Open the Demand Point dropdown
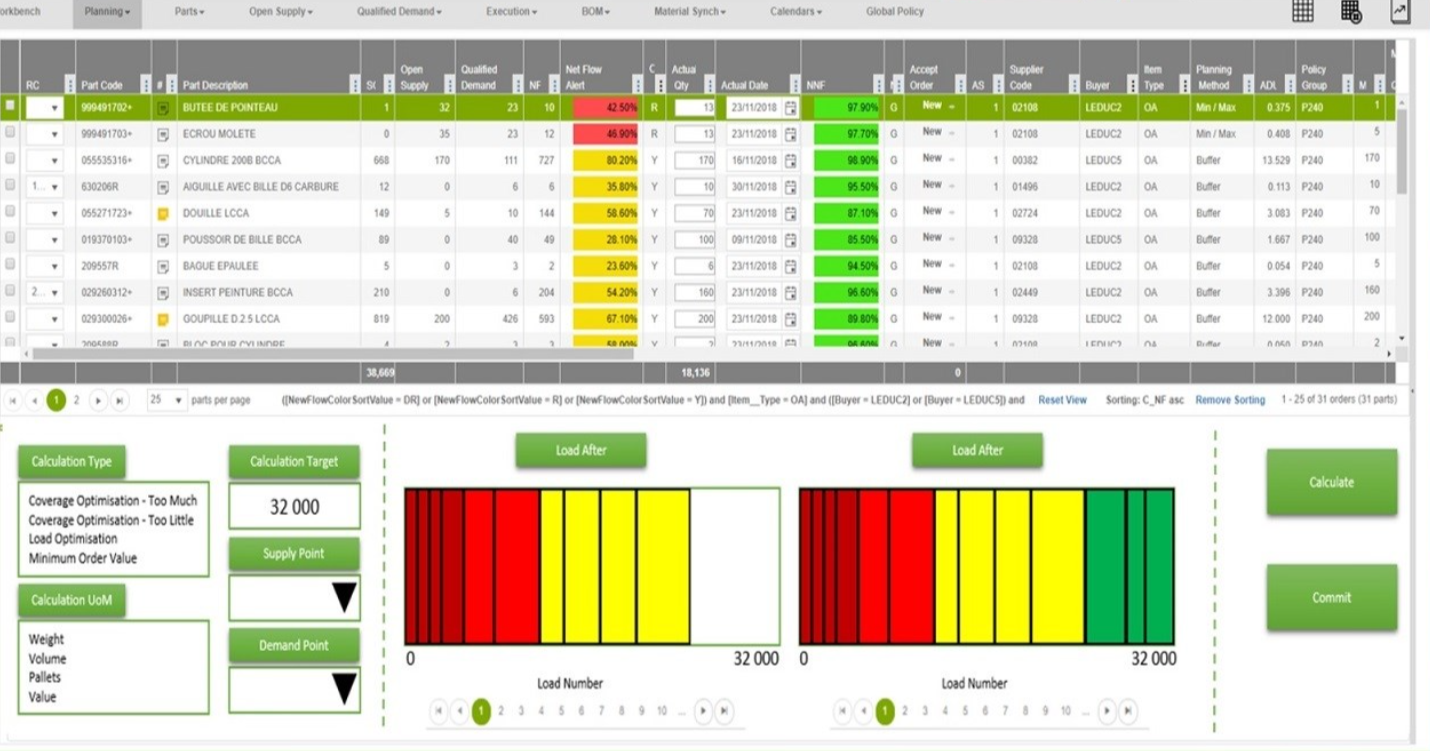1430x751 pixels. tap(343, 690)
